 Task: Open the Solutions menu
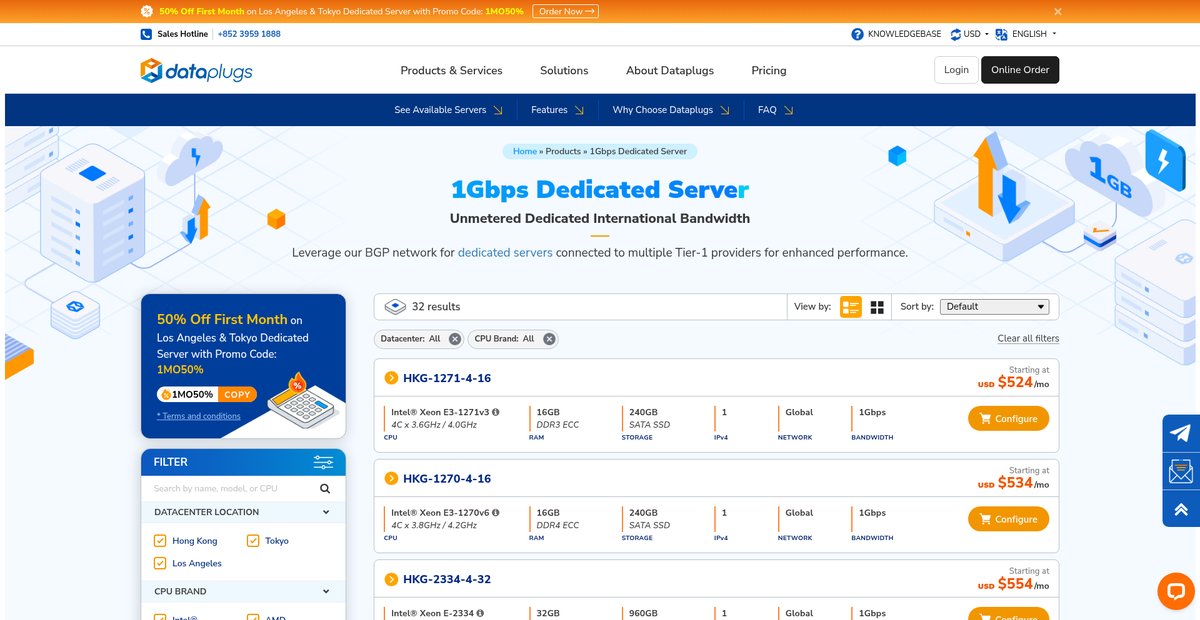point(564,71)
